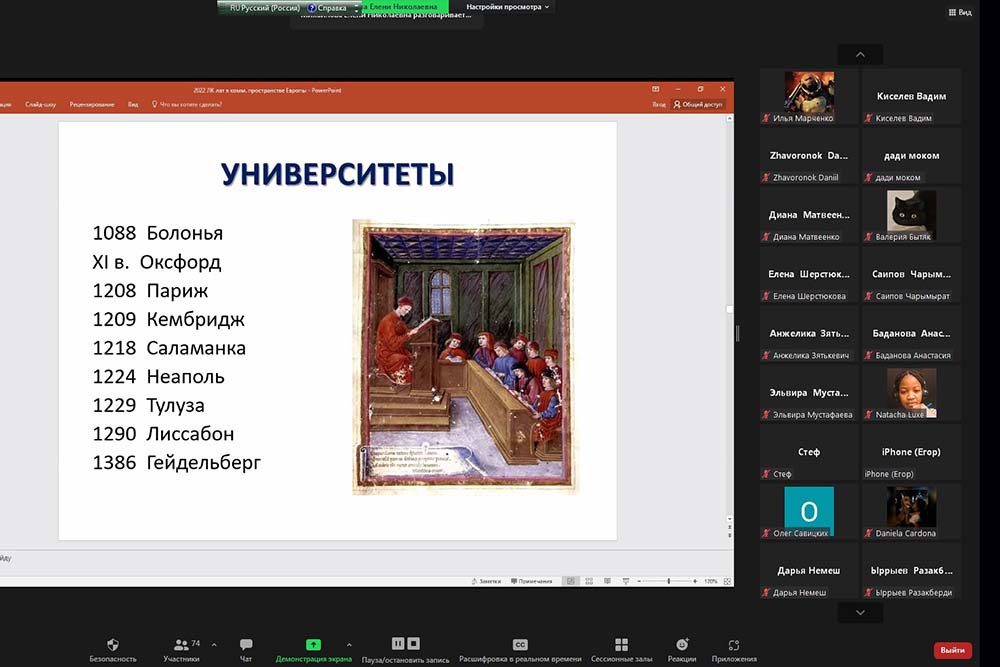Screen dimensions: 1000x667
Task: Click the PowerPoint zoom slider handle
Action: pyautogui.click(x=668, y=581)
